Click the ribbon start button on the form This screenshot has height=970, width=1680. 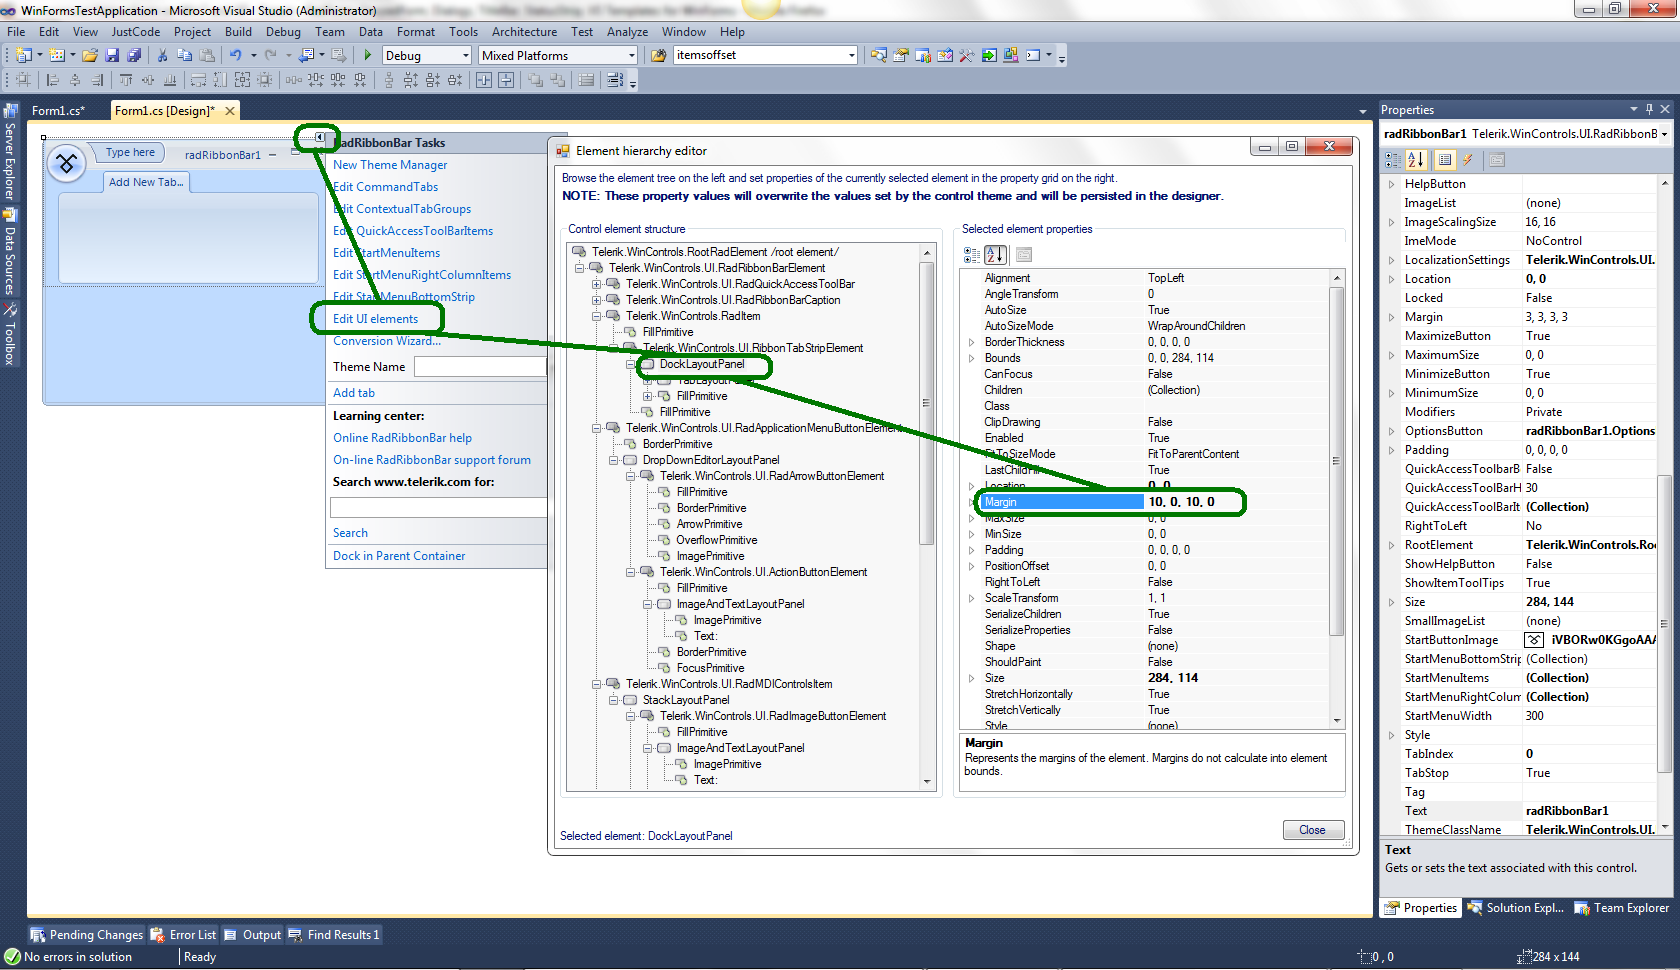tap(67, 162)
